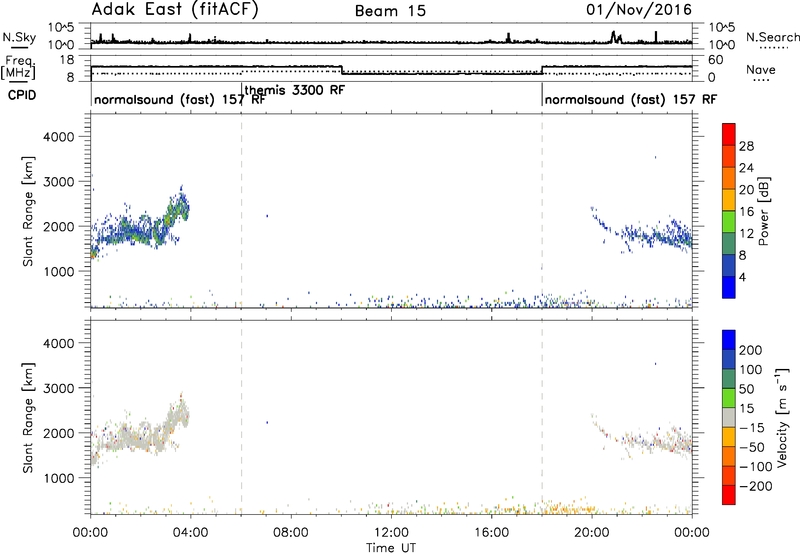Click the '16:00' time tick label

(x=491, y=533)
